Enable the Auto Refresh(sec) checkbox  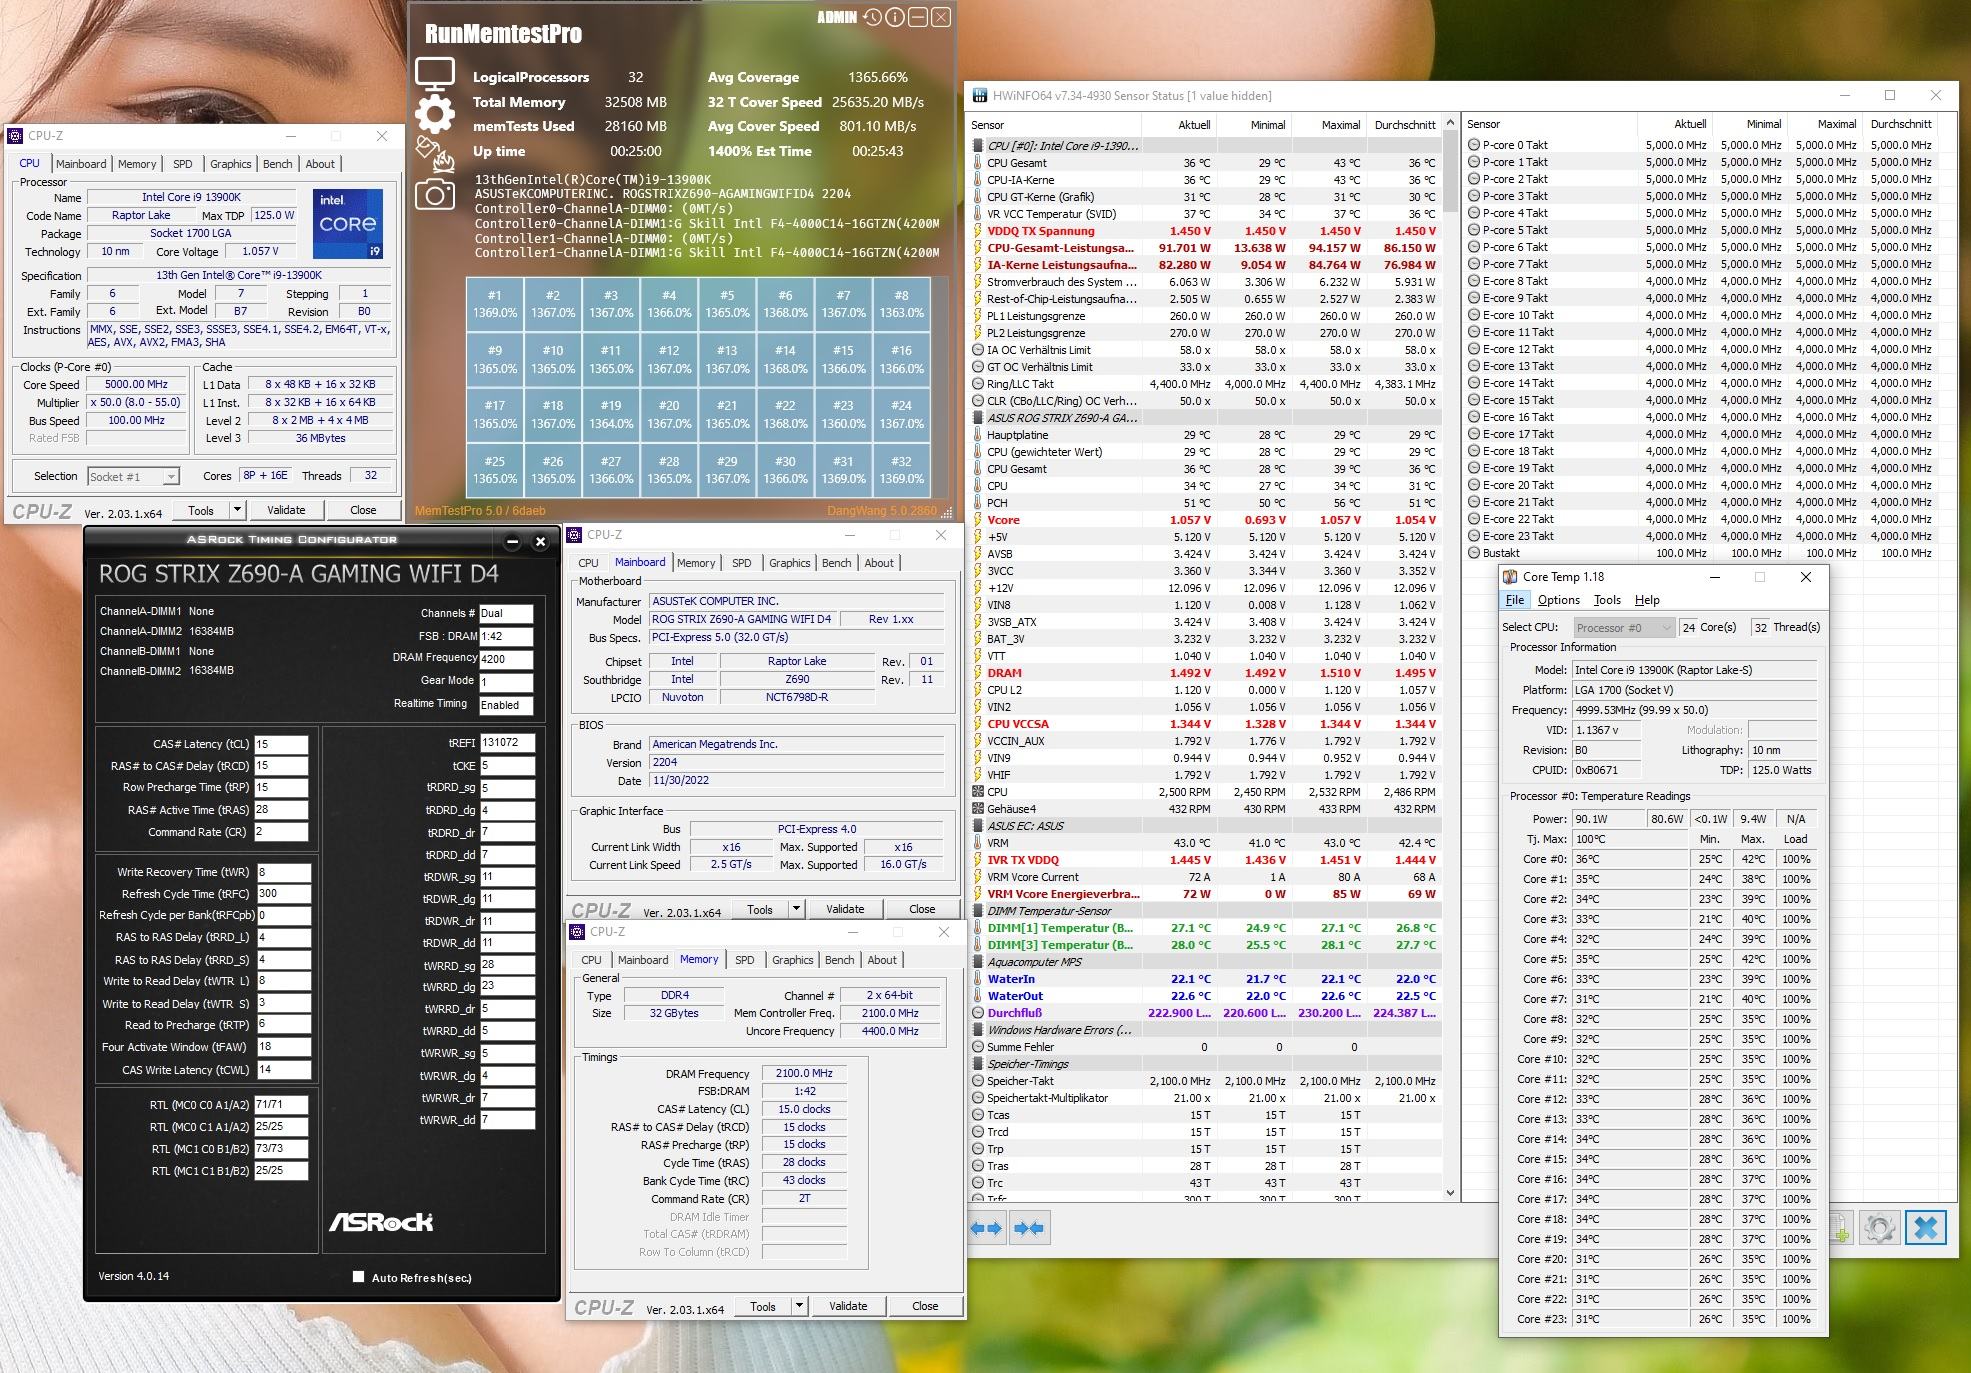358,1277
